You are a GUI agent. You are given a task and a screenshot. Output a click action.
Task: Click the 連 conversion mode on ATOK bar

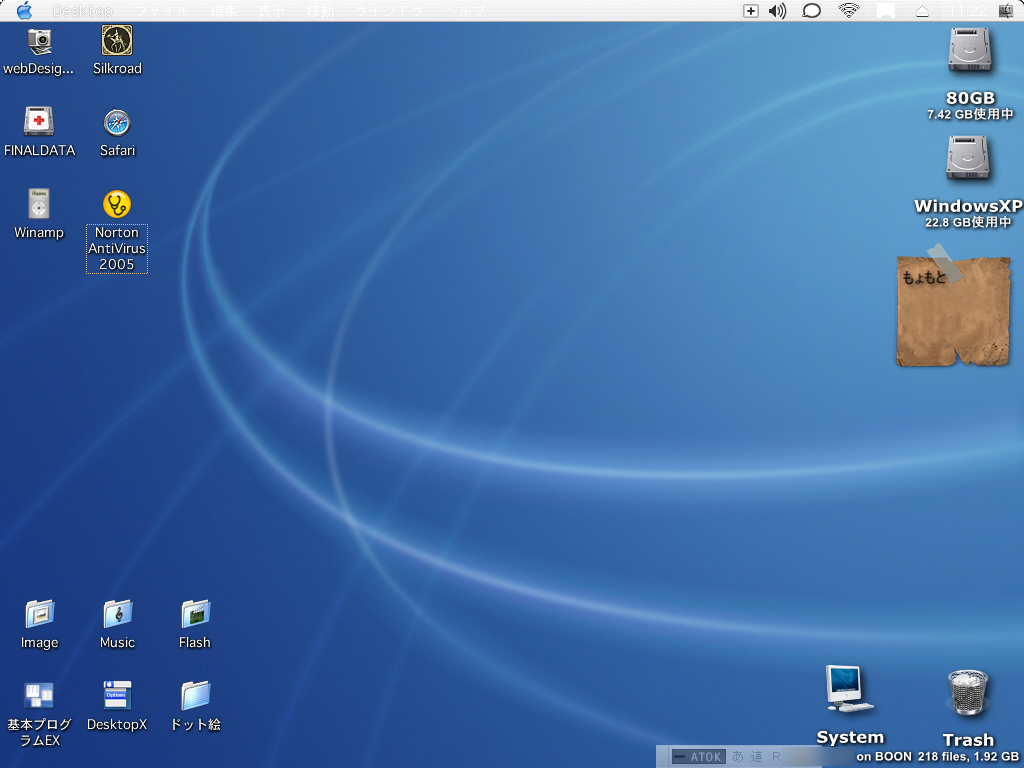click(x=756, y=756)
